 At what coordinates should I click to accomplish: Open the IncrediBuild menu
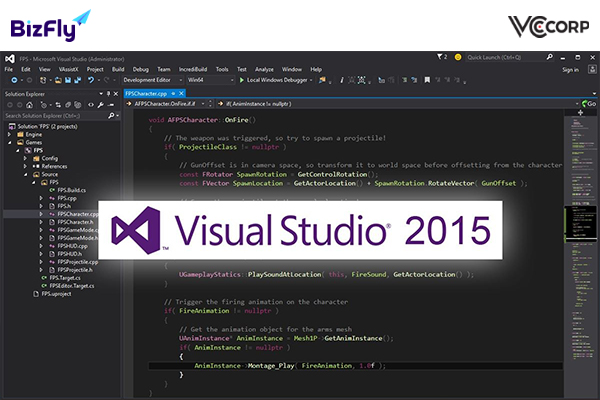click(193, 69)
